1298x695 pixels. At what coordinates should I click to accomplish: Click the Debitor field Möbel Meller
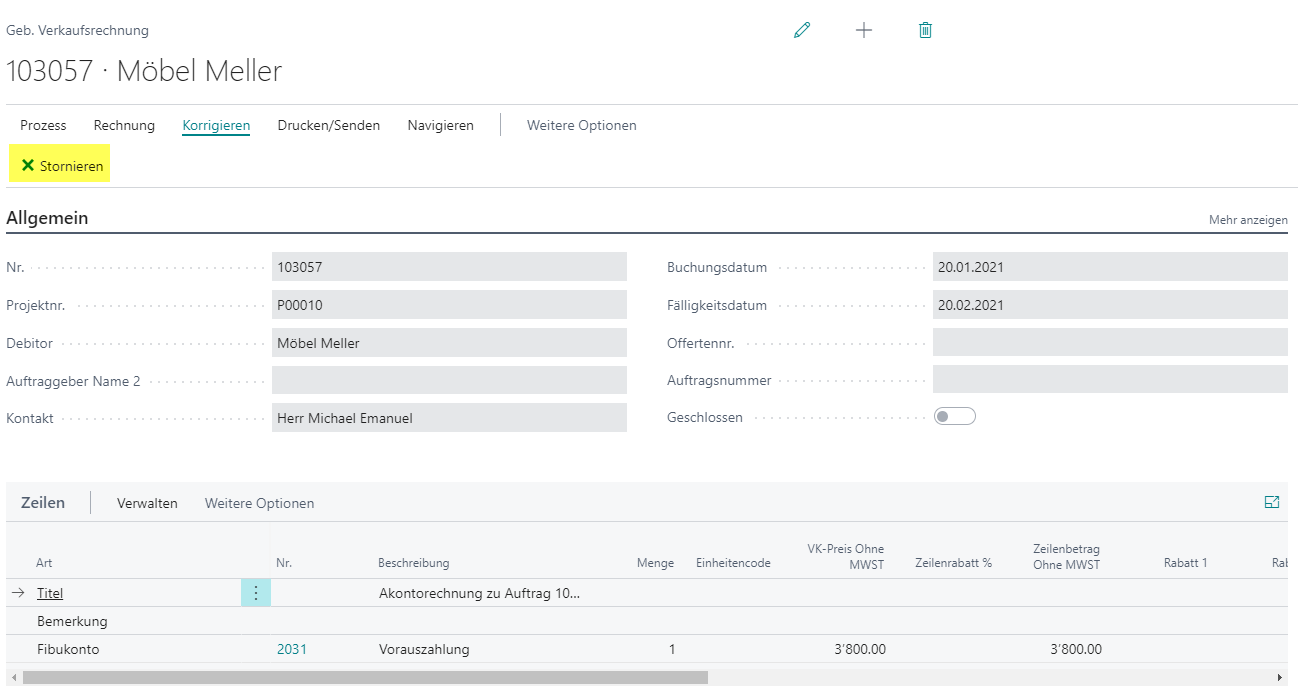[x=449, y=343]
